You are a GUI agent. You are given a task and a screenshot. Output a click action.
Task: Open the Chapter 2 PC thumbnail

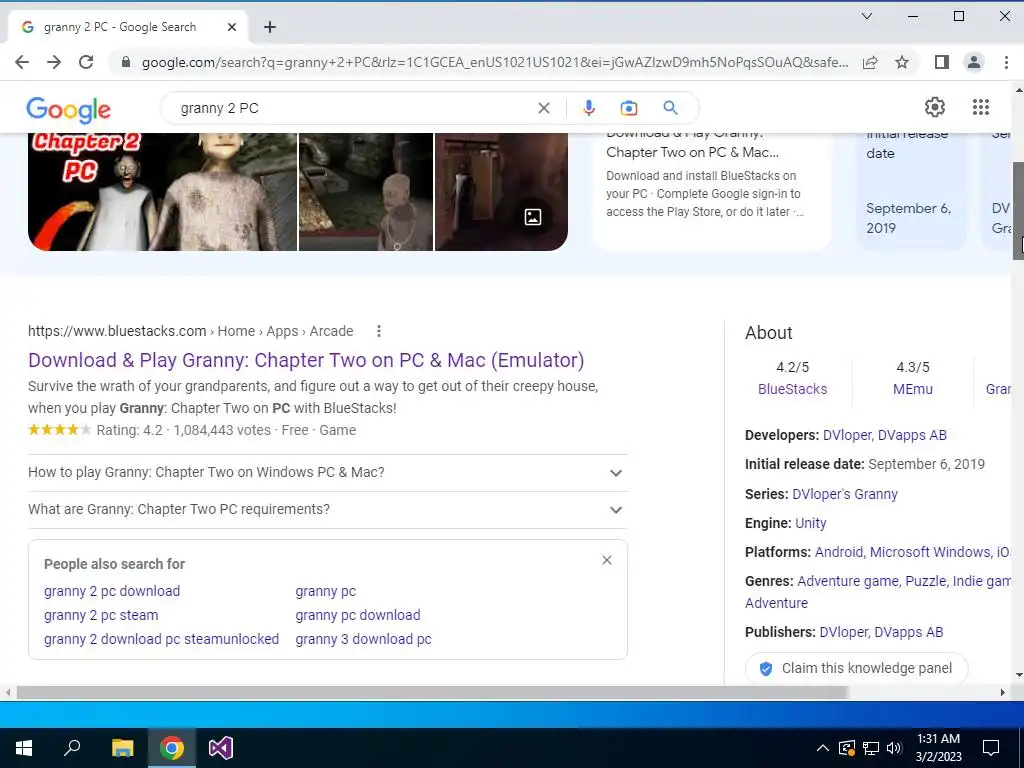click(x=162, y=192)
